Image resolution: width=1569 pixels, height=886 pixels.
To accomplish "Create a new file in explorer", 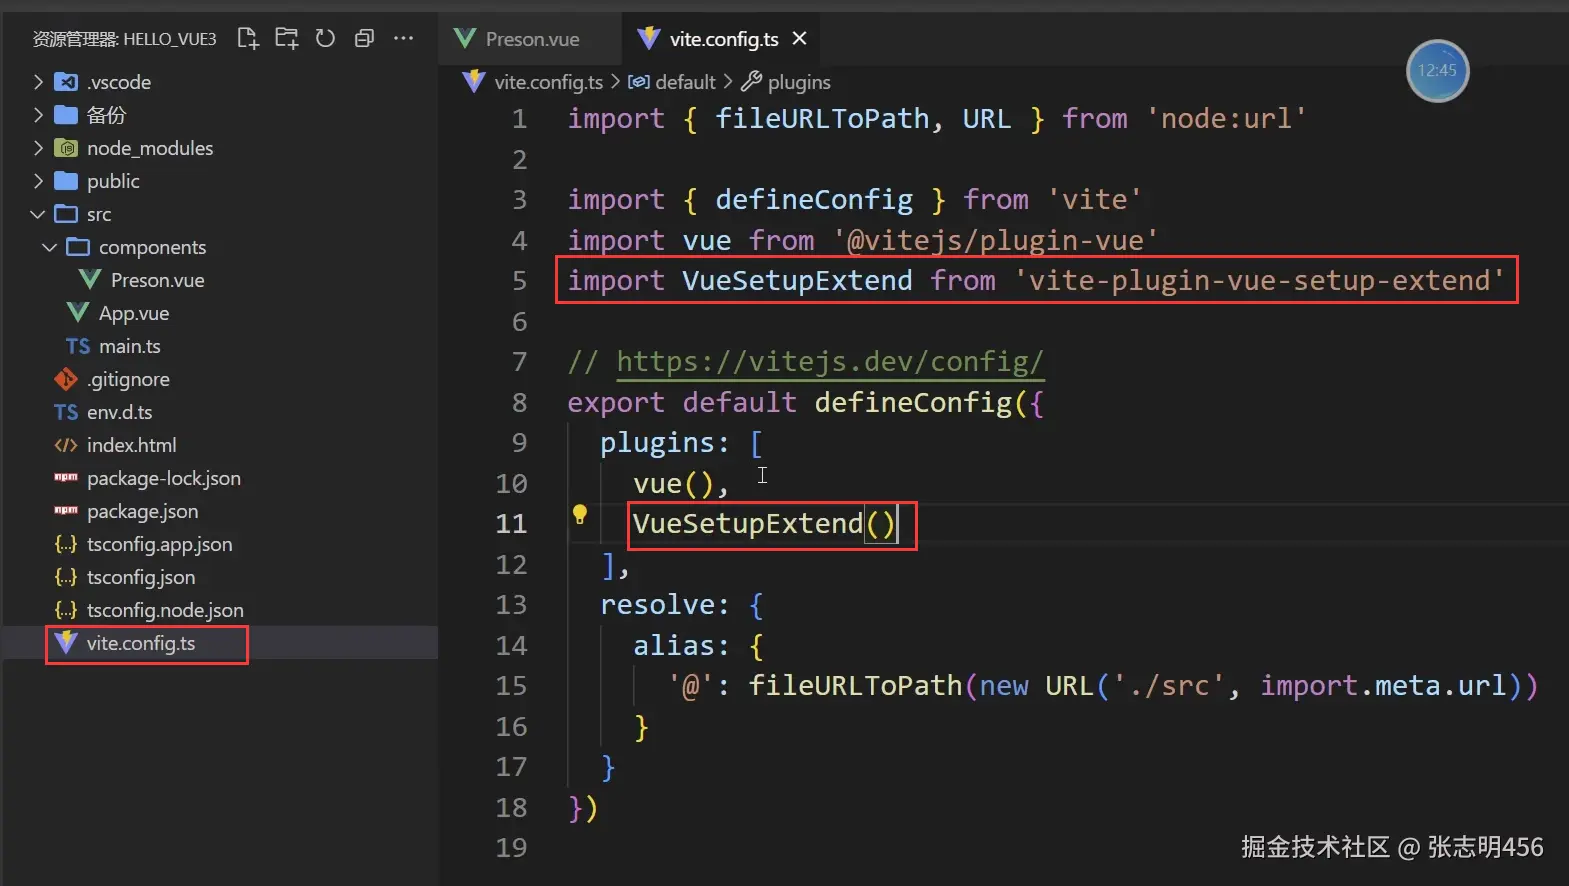I will pos(247,39).
